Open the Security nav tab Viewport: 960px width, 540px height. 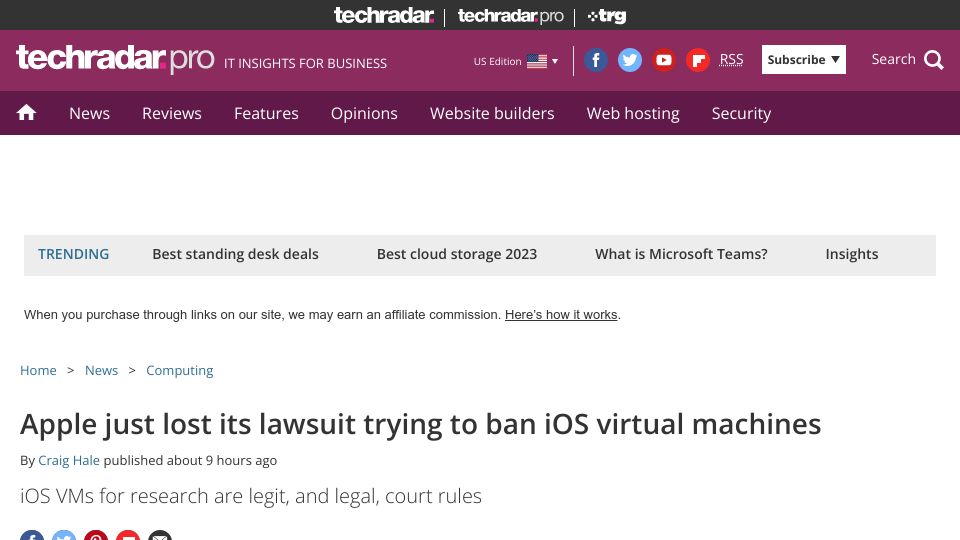click(x=741, y=113)
